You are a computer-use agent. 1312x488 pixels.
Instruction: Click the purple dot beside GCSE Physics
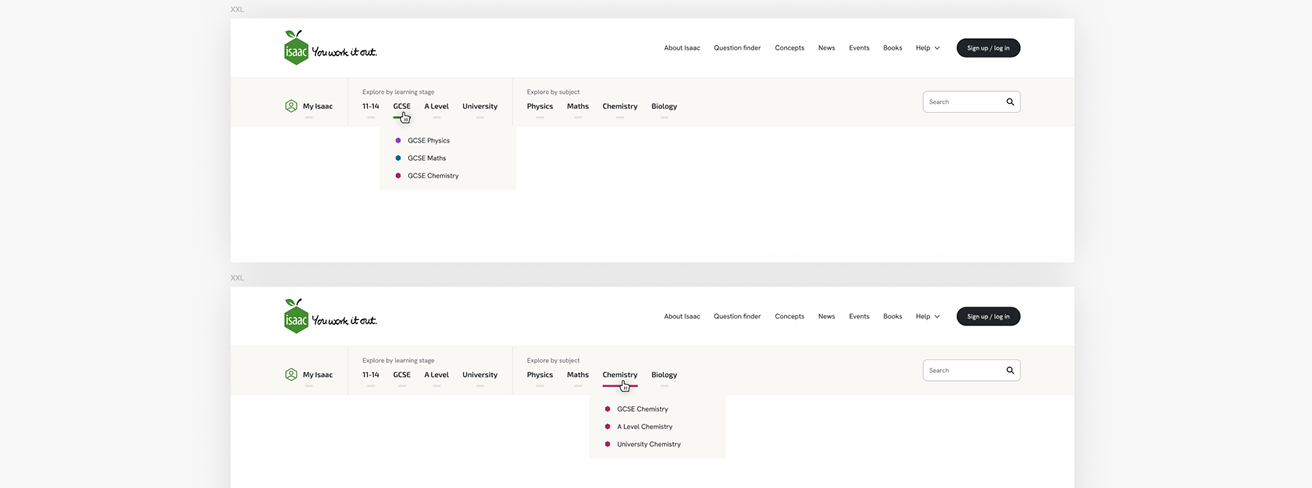click(x=398, y=141)
